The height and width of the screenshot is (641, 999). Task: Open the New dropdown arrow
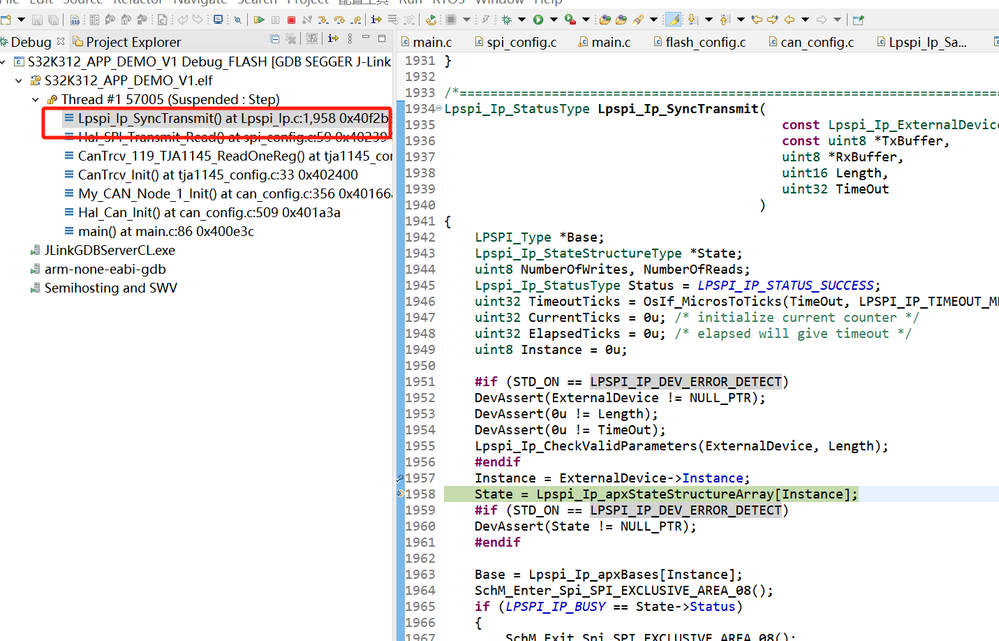[21, 20]
